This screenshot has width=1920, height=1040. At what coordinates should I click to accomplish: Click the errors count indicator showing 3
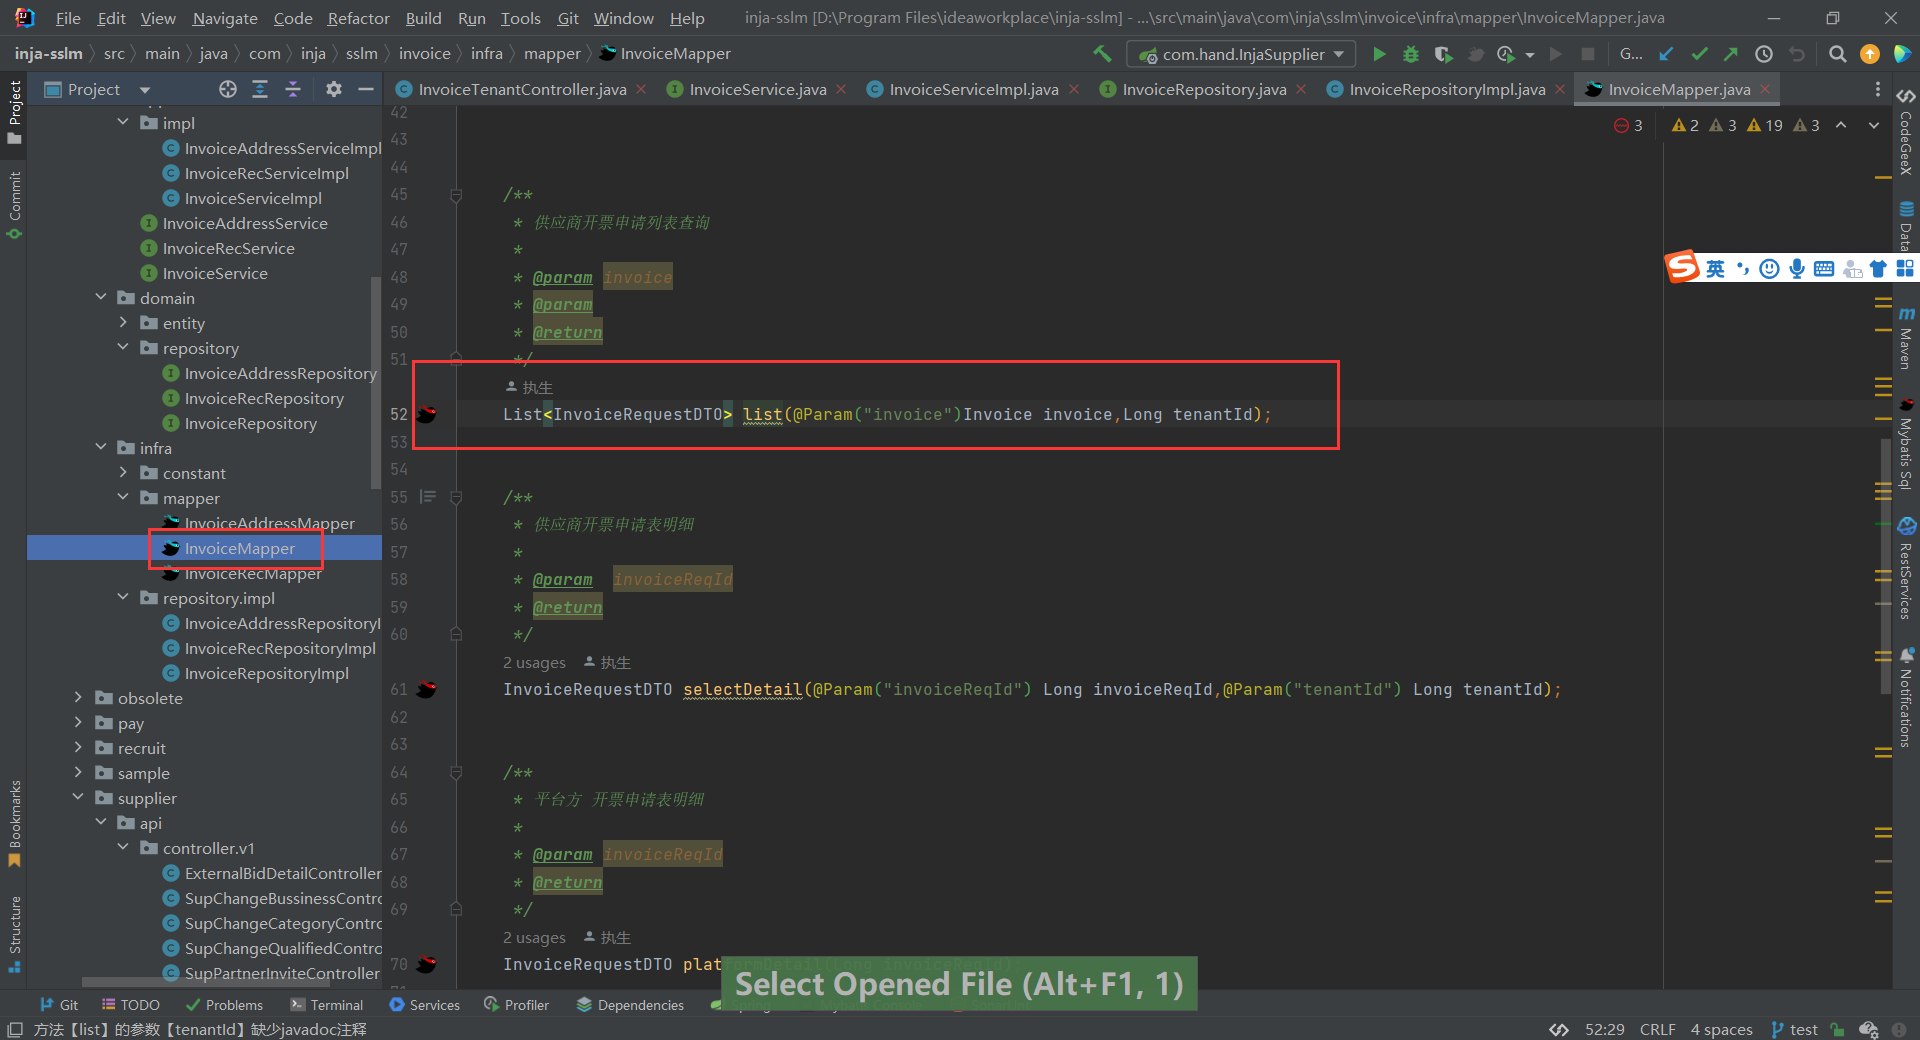[x=1628, y=125]
